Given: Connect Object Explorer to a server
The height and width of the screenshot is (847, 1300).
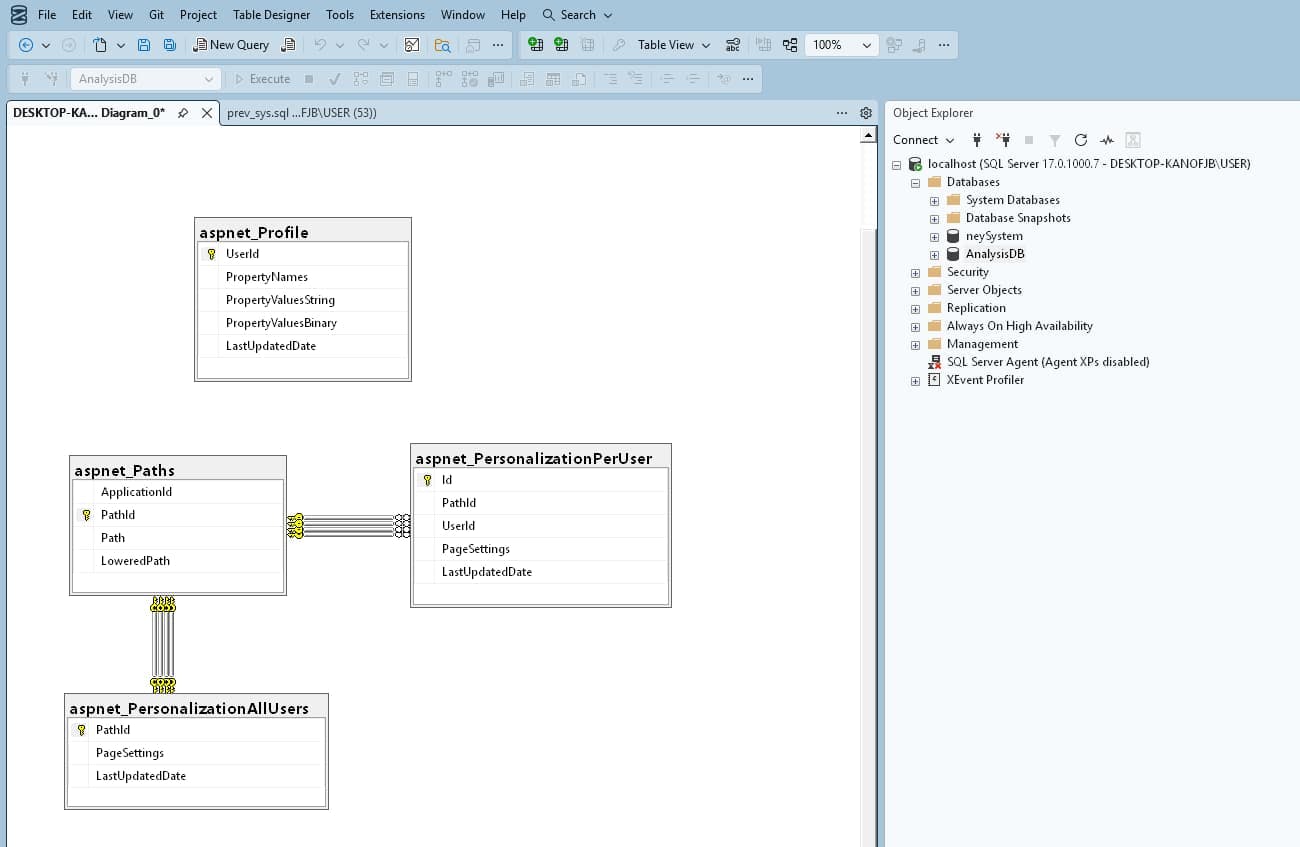Looking at the screenshot, I should click(x=977, y=140).
